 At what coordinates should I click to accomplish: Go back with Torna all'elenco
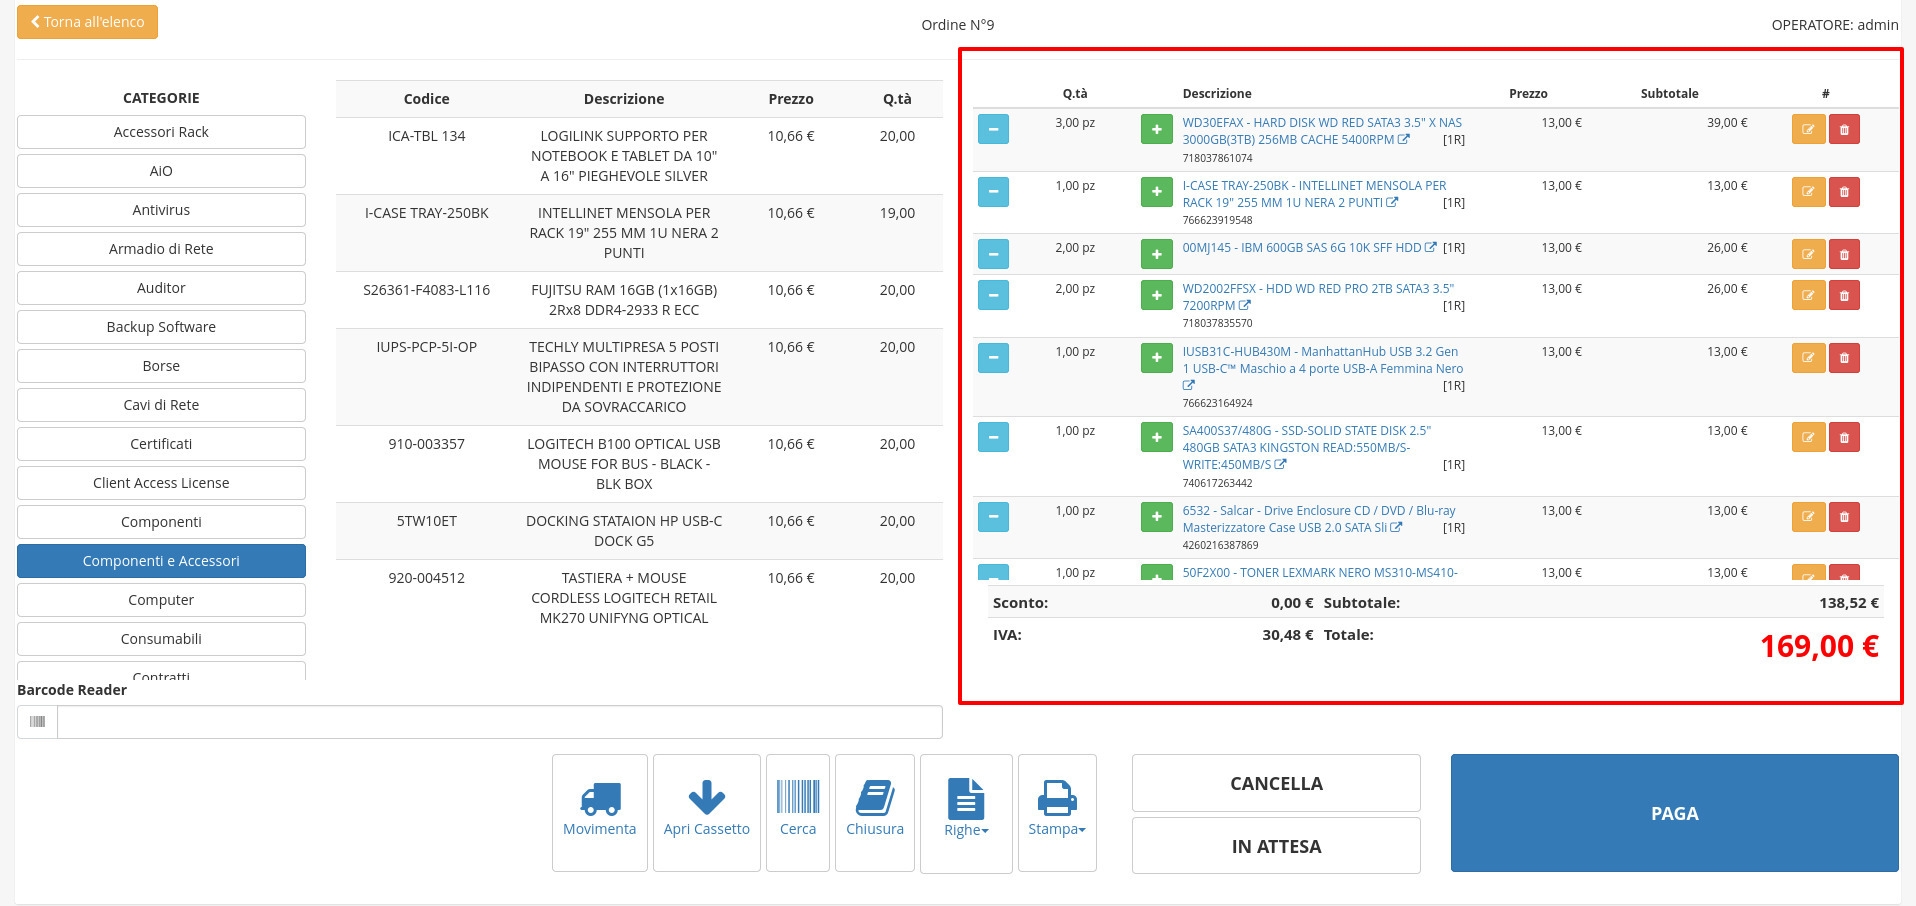coord(87,22)
